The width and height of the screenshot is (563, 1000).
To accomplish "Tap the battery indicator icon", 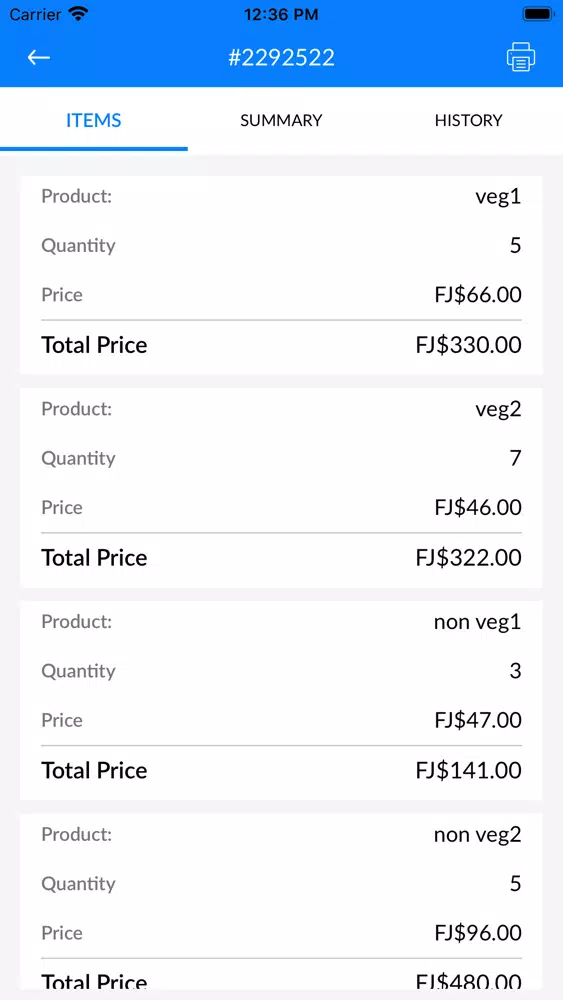I will point(538,14).
